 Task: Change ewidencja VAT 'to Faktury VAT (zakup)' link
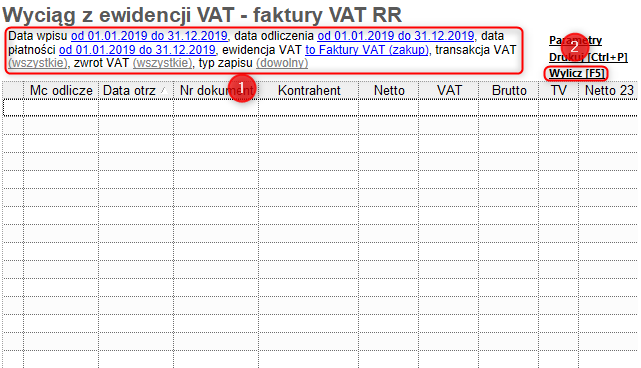tap(367, 50)
